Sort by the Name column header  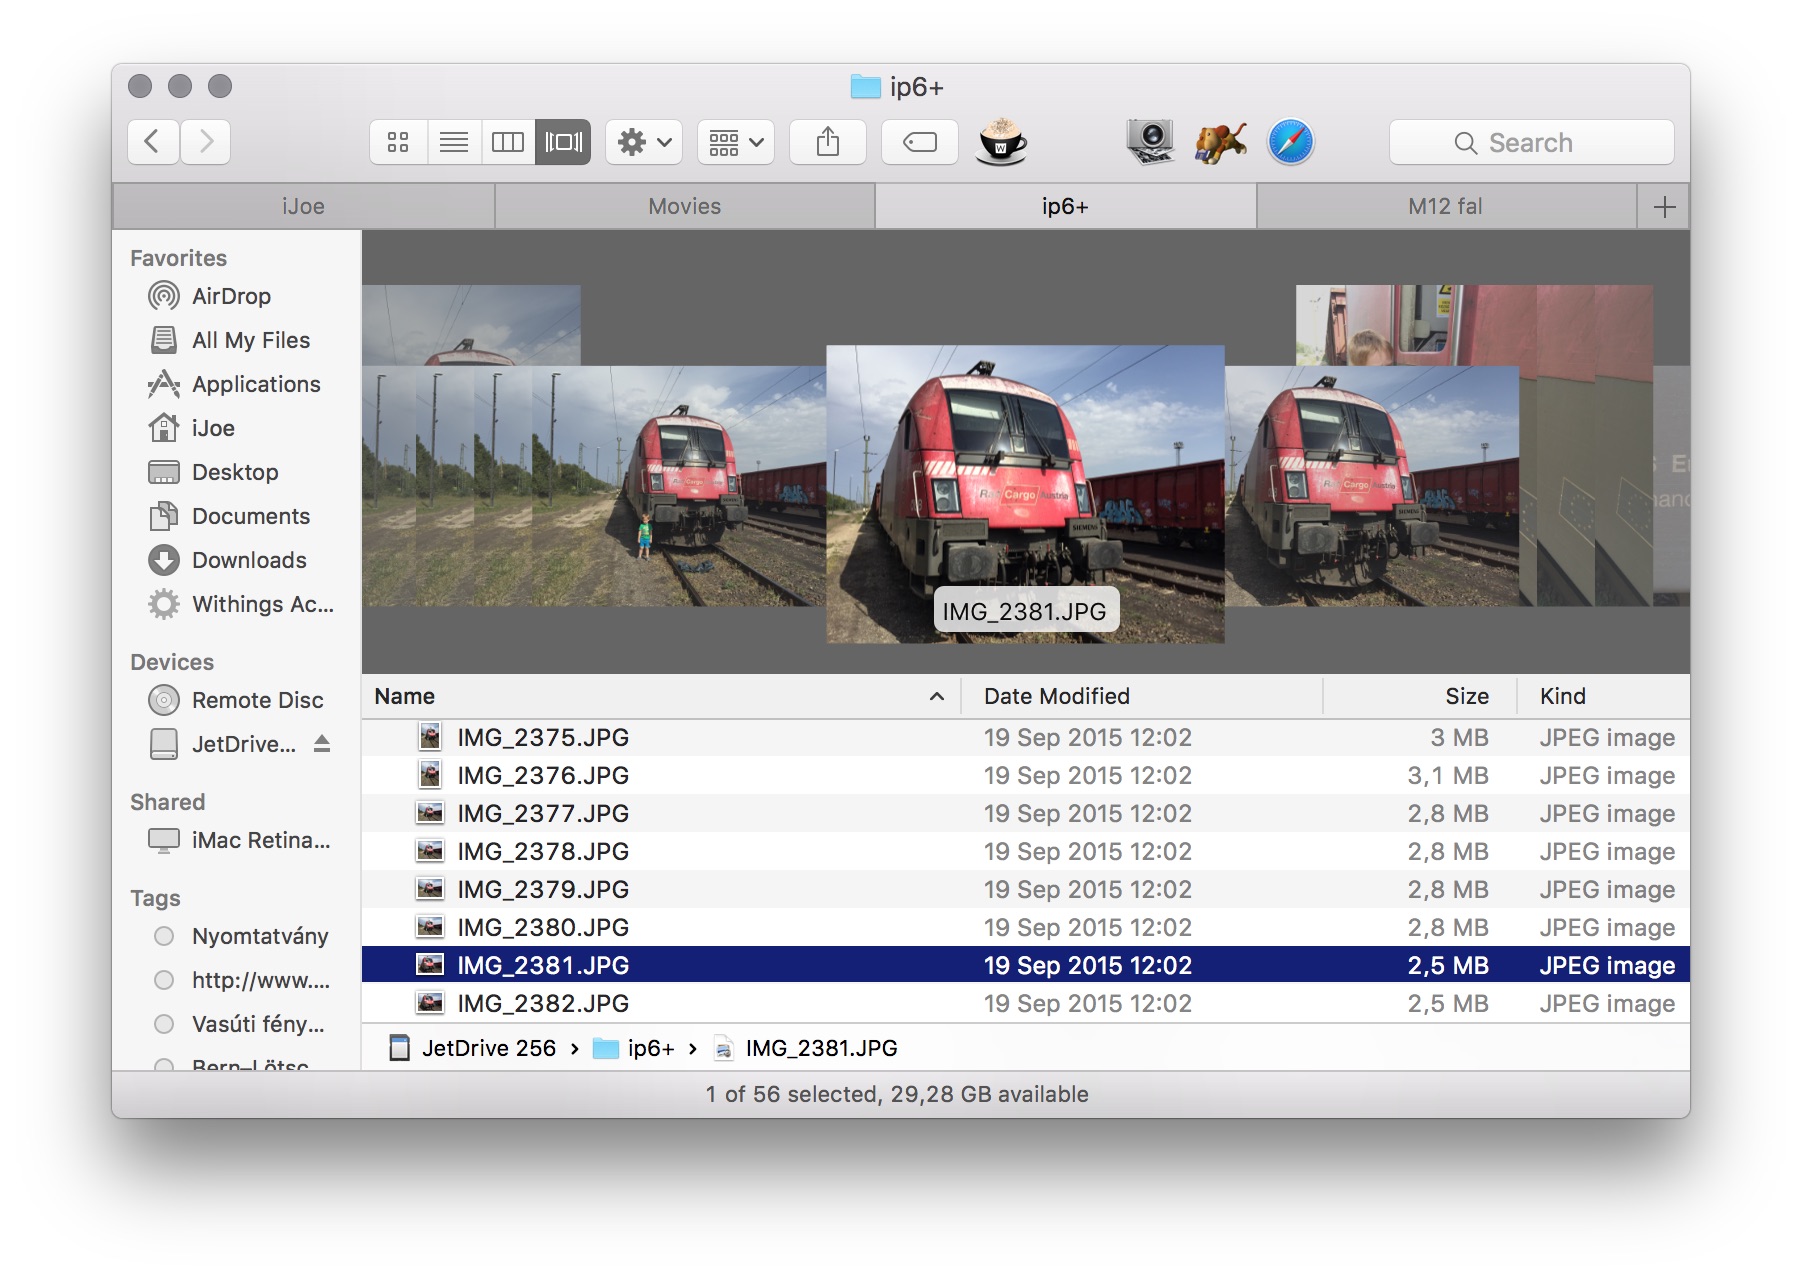660,696
